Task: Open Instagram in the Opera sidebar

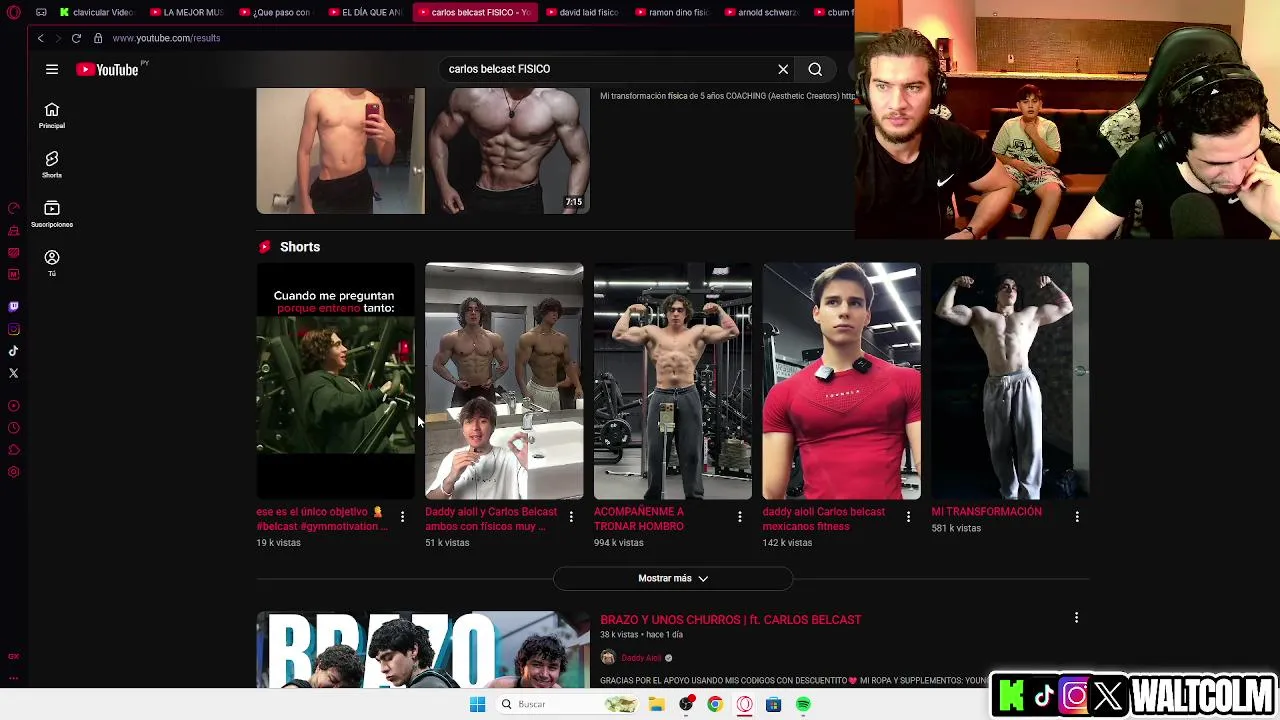Action: click(x=13, y=329)
